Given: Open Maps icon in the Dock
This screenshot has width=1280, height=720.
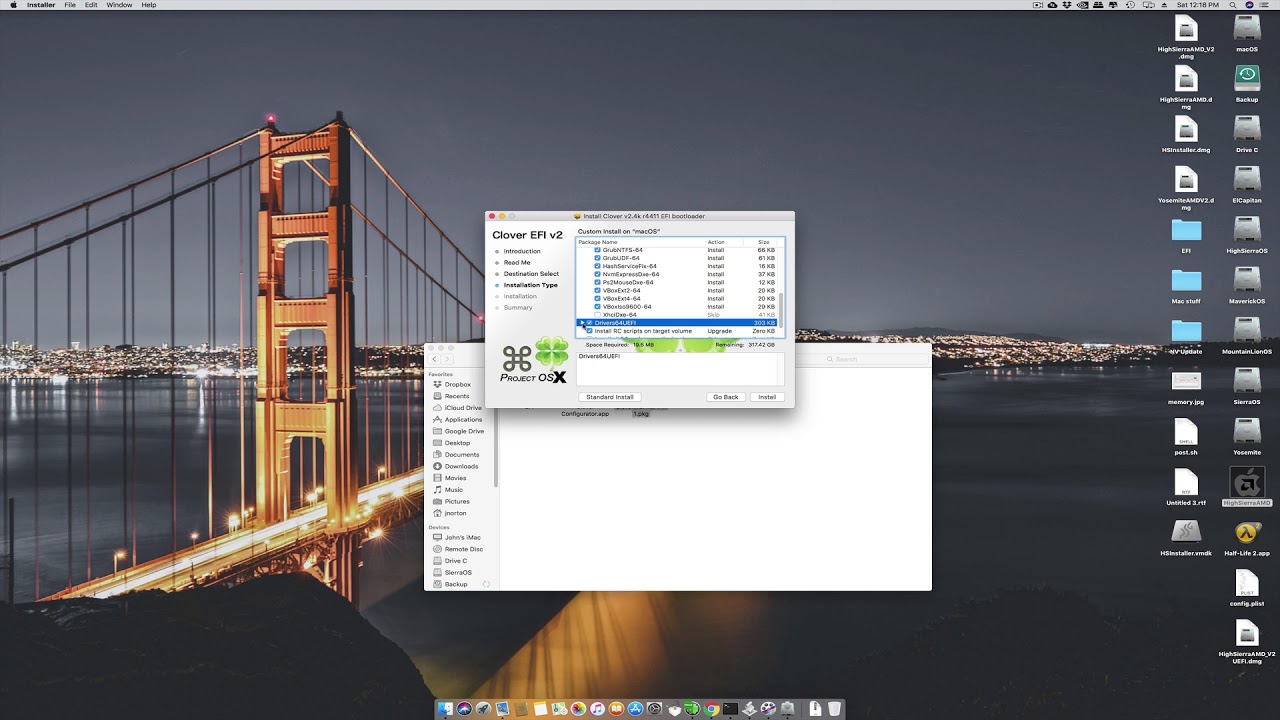Looking at the screenshot, I should pos(559,709).
